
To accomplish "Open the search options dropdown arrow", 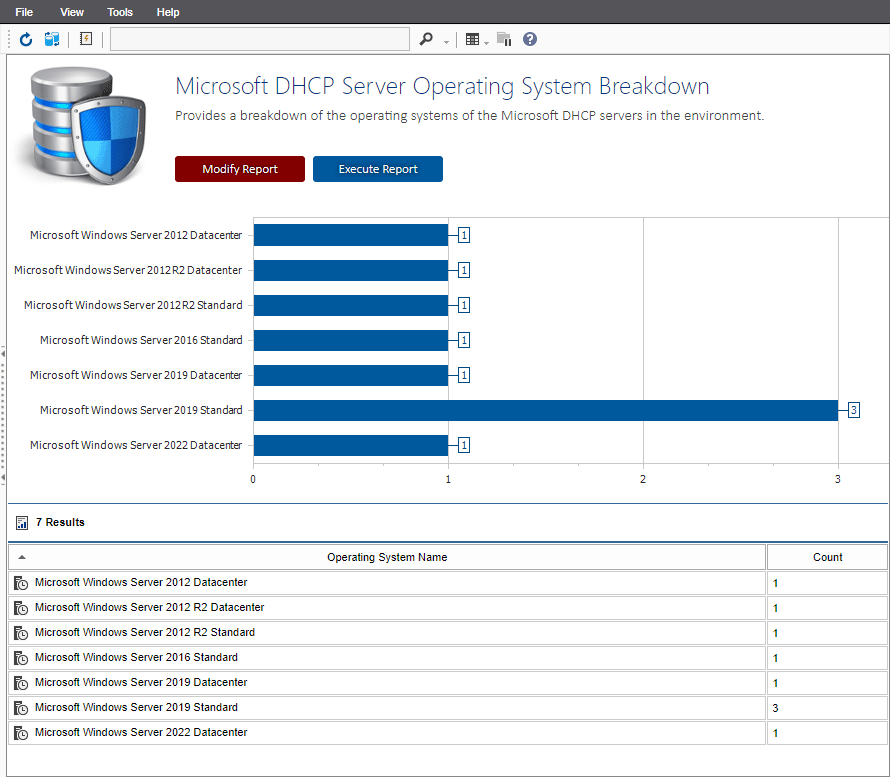I will (x=446, y=42).
